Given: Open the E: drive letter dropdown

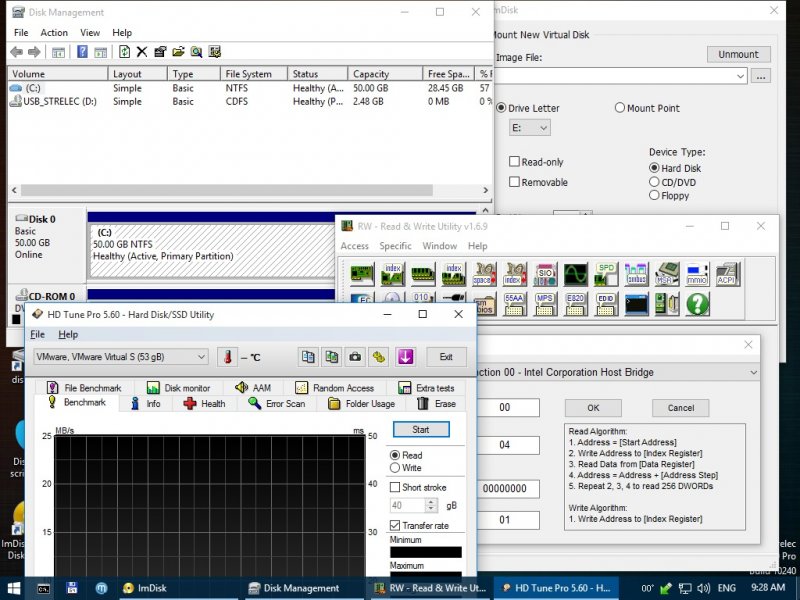Looking at the screenshot, I should point(530,128).
